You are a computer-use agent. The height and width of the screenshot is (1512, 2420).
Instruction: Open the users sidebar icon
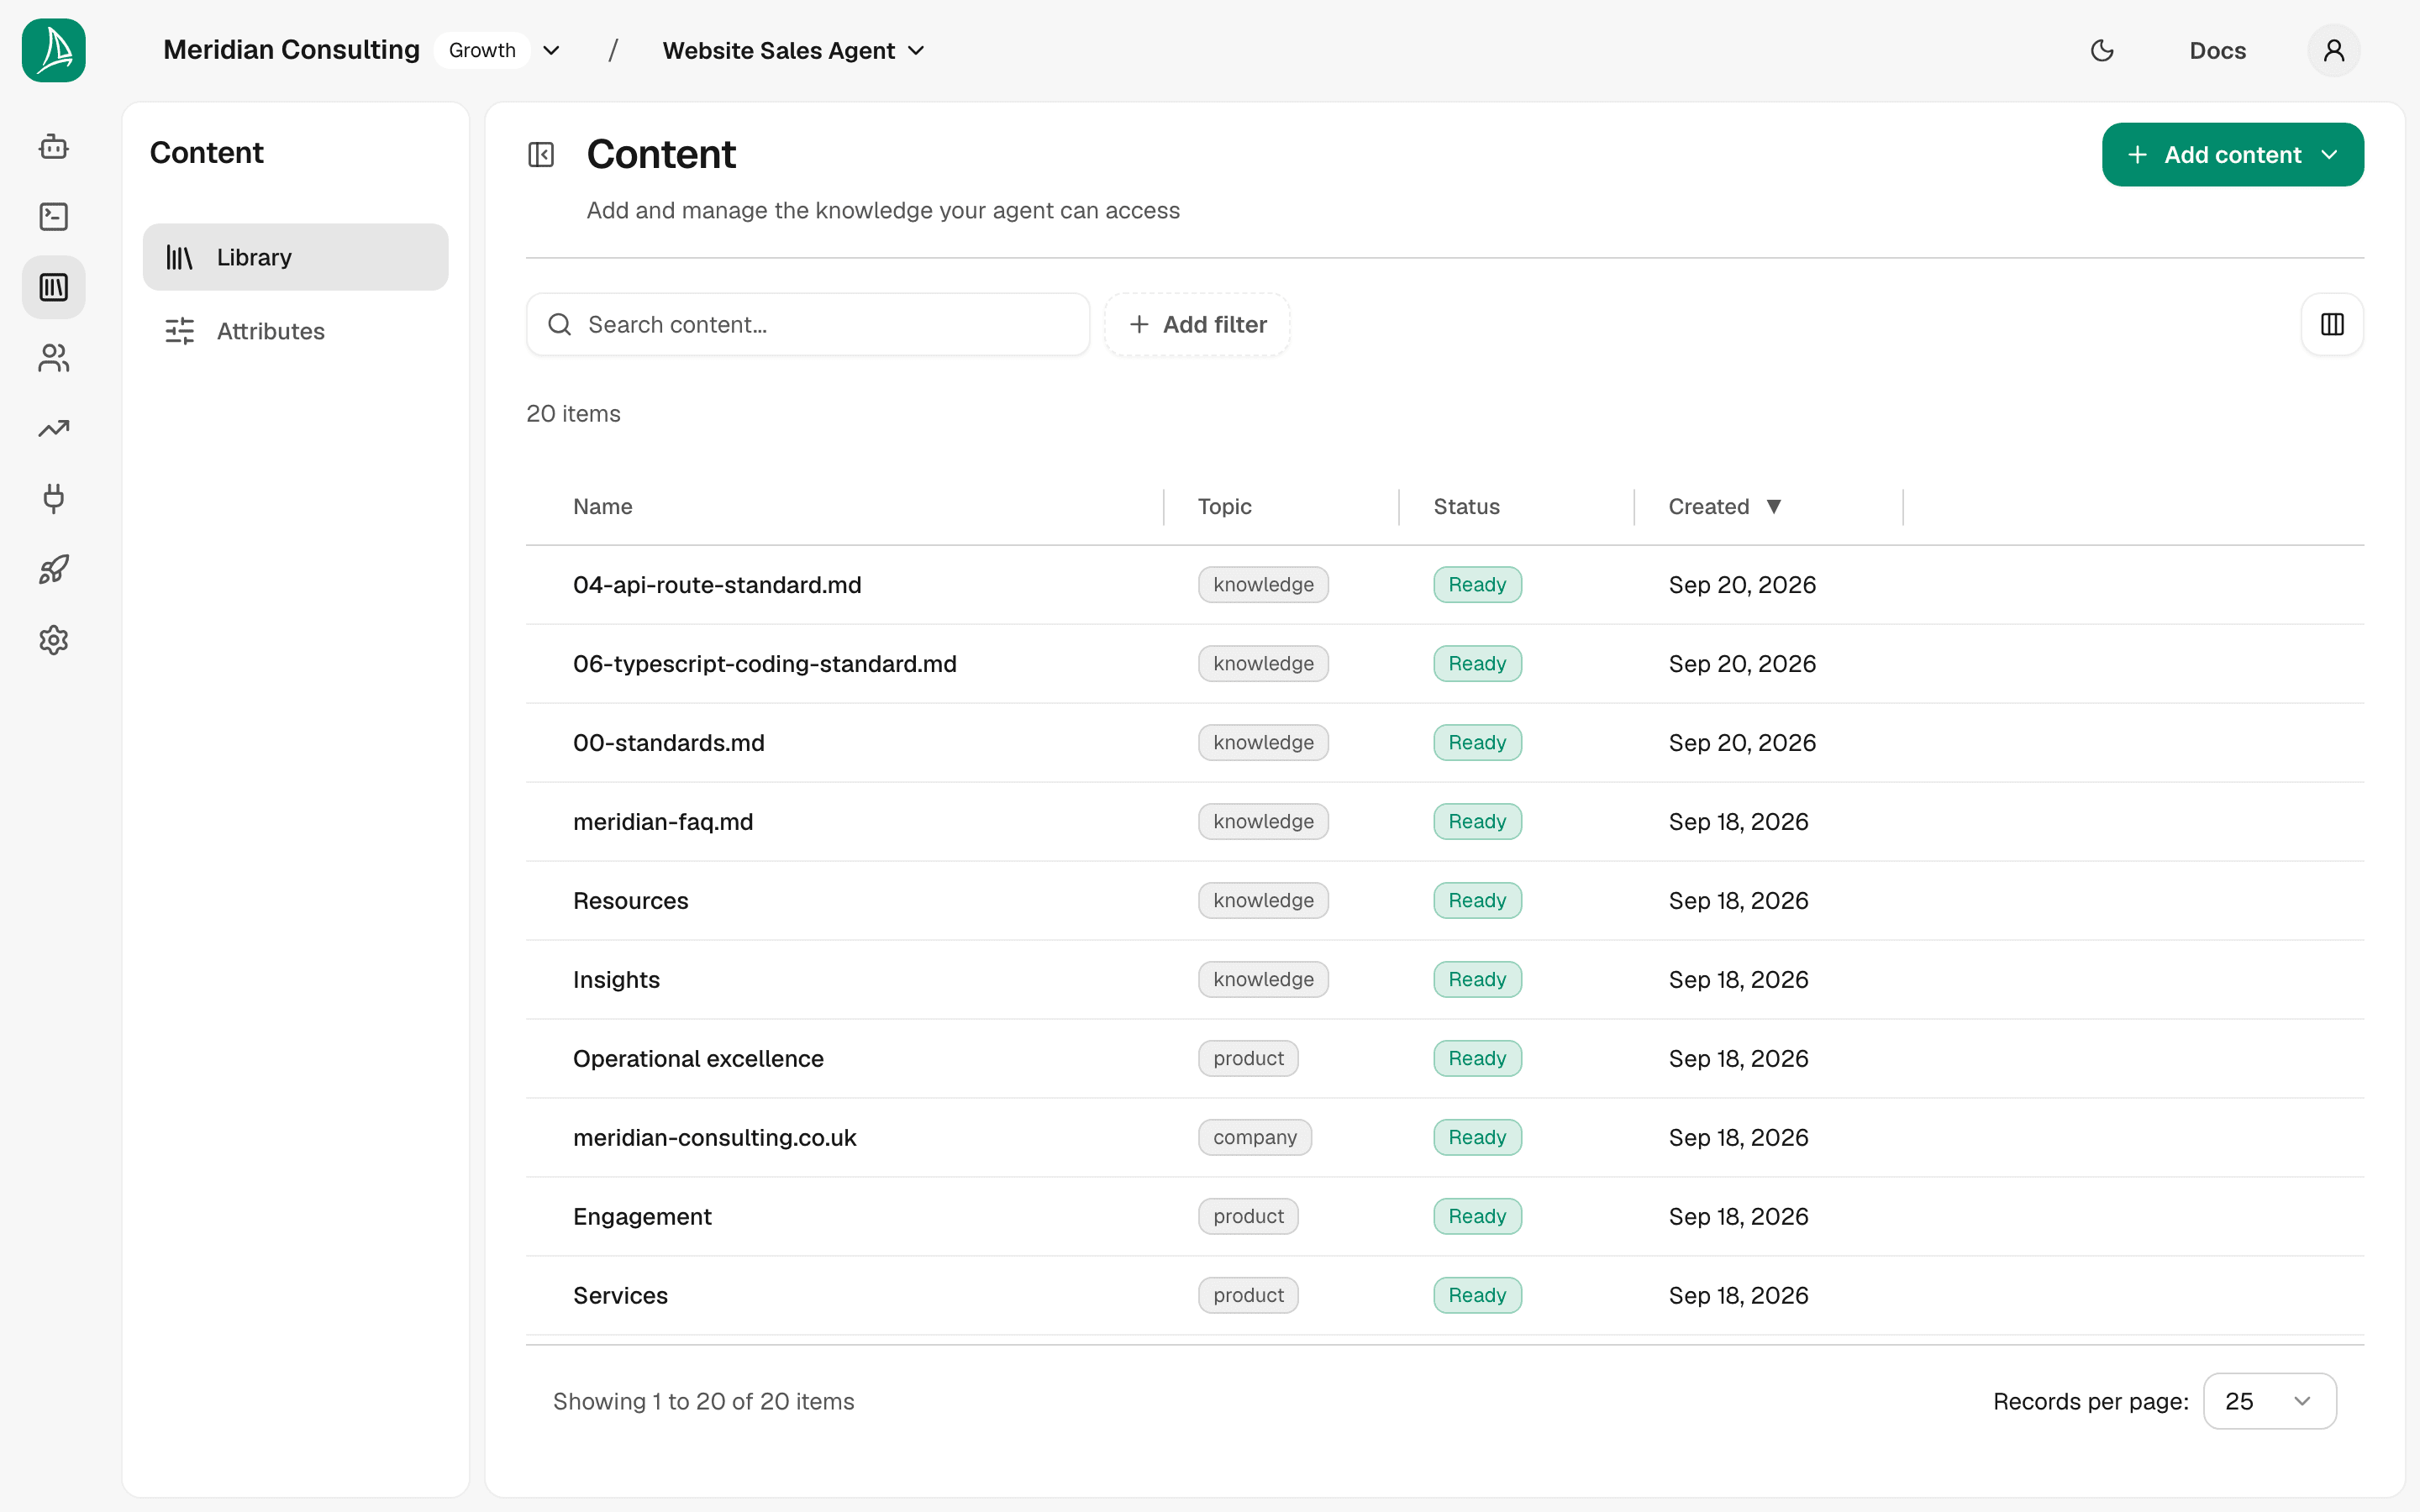(x=54, y=358)
